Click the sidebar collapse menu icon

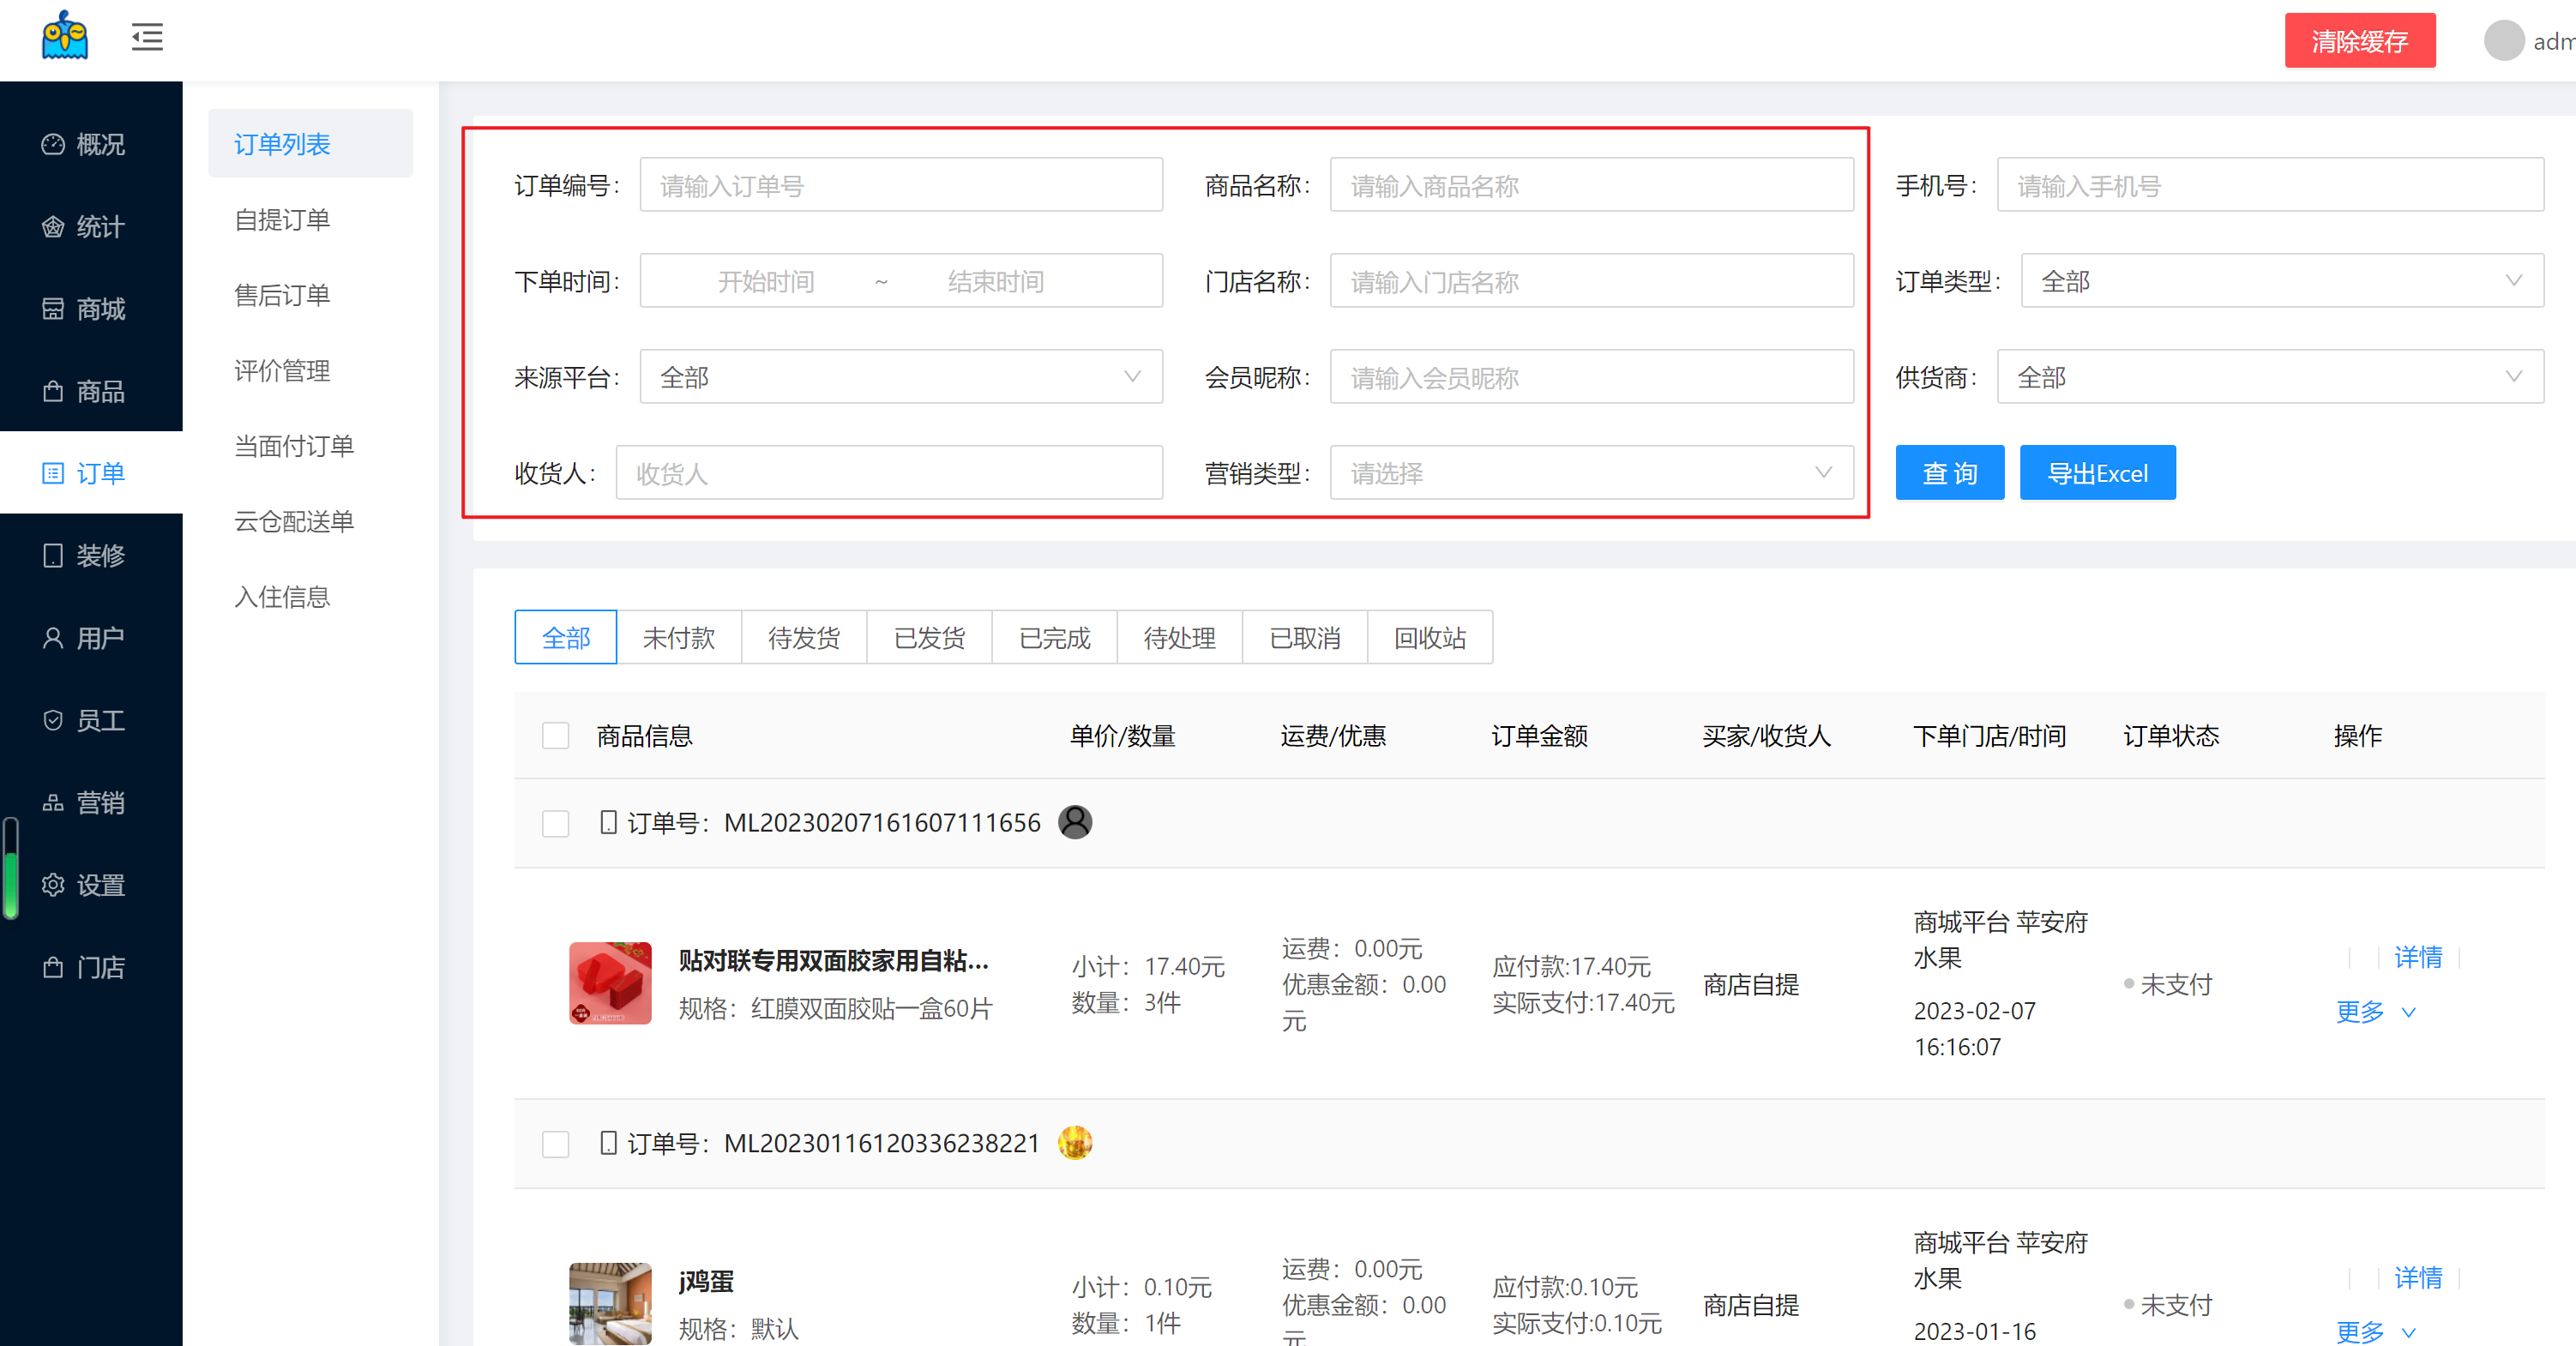click(147, 38)
